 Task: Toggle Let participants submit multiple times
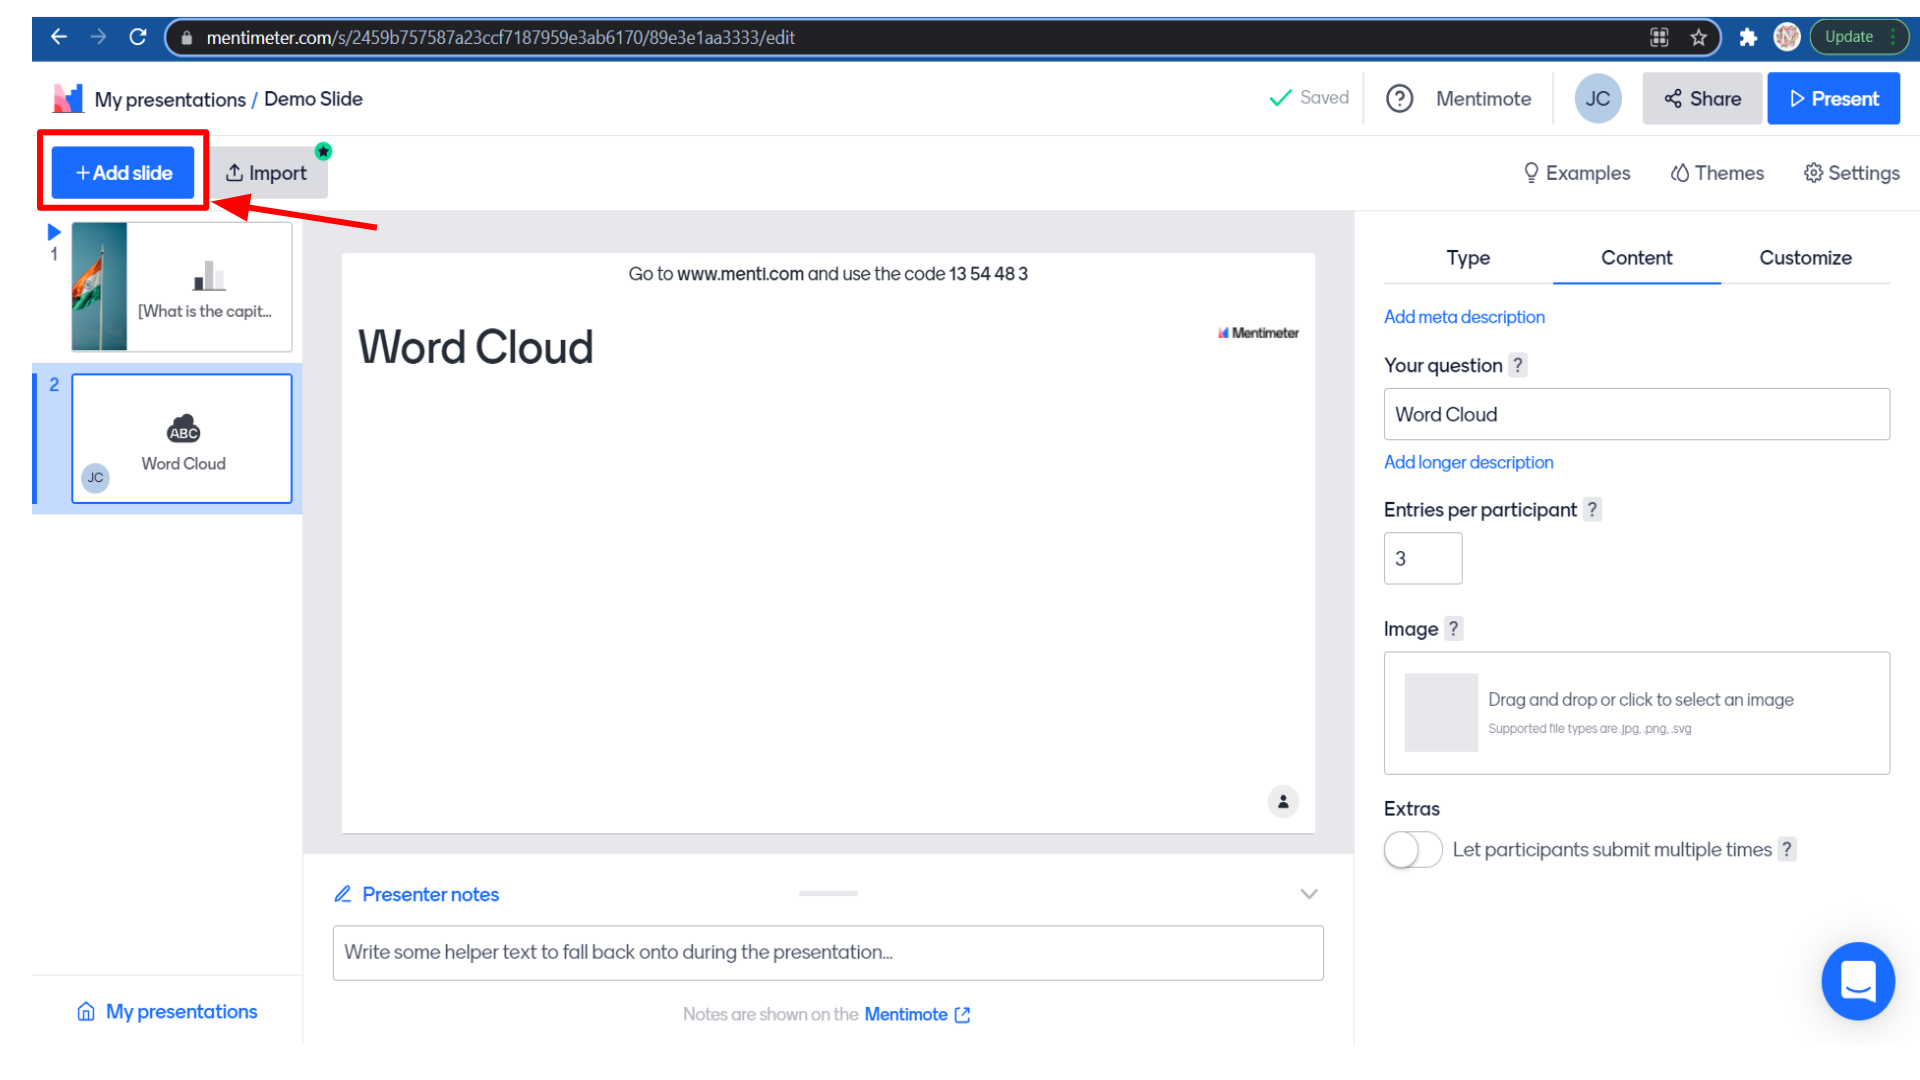(x=1412, y=850)
